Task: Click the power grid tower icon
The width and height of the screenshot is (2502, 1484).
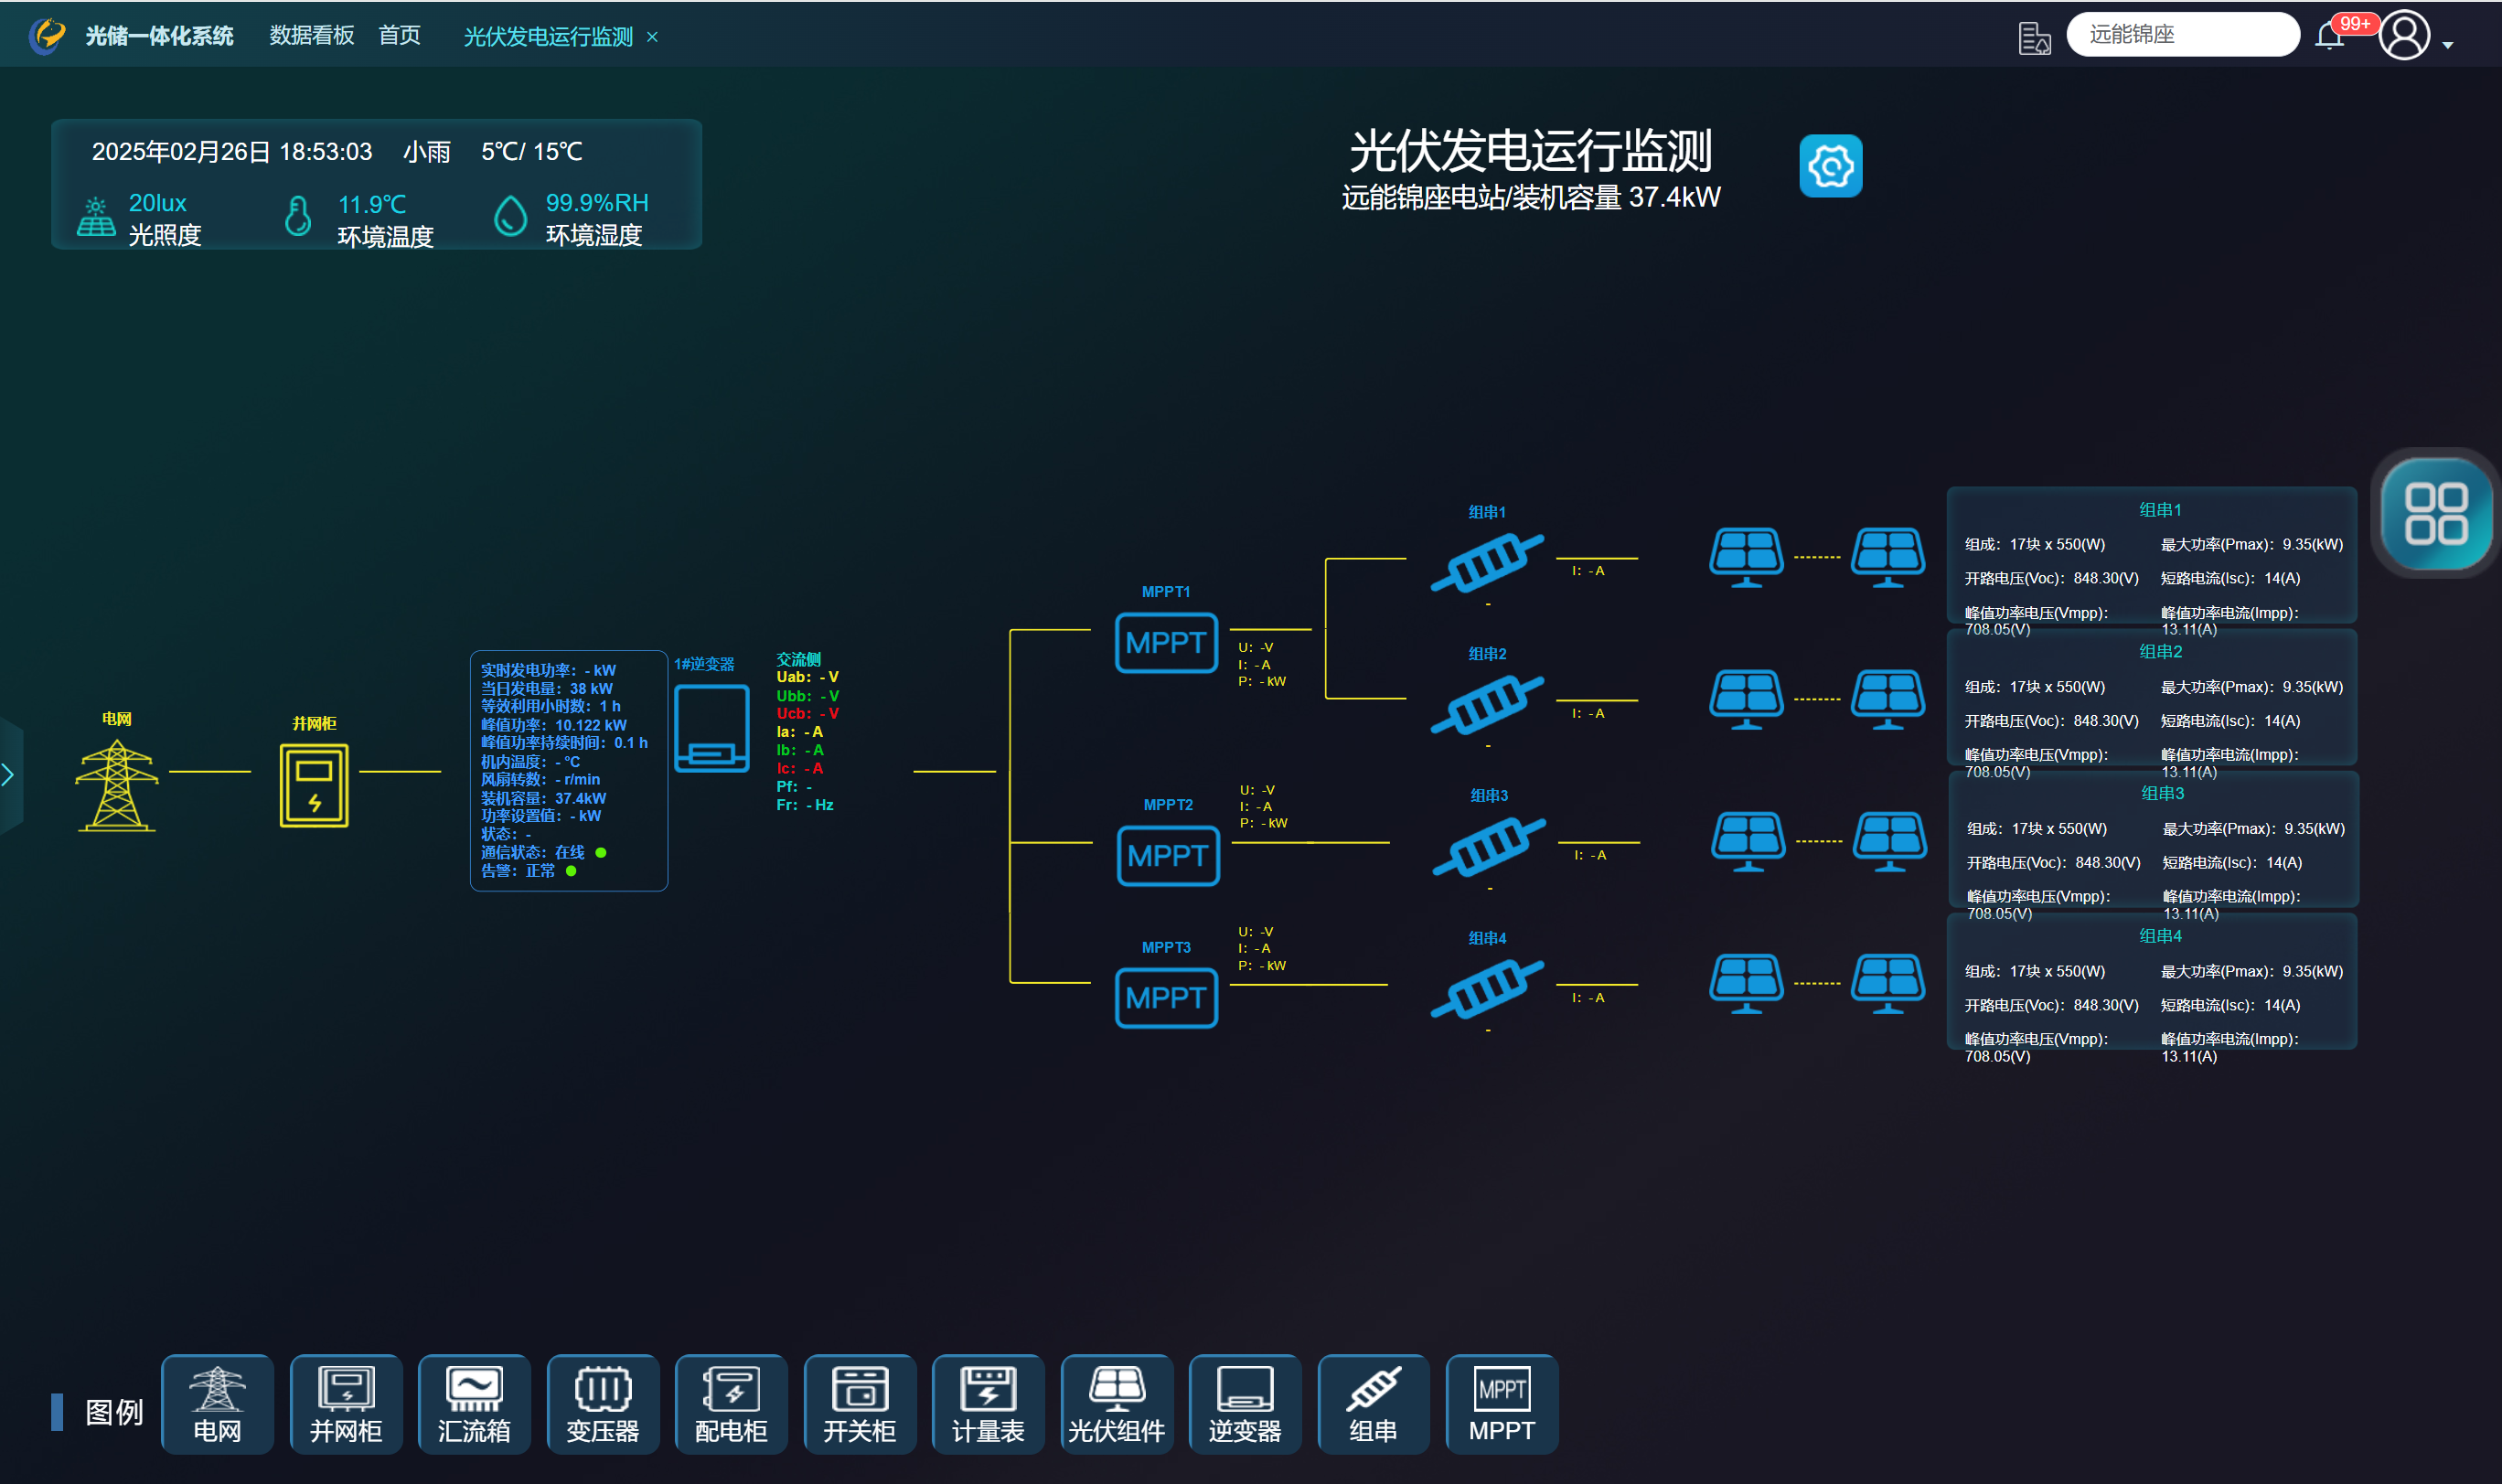Action: click(117, 785)
